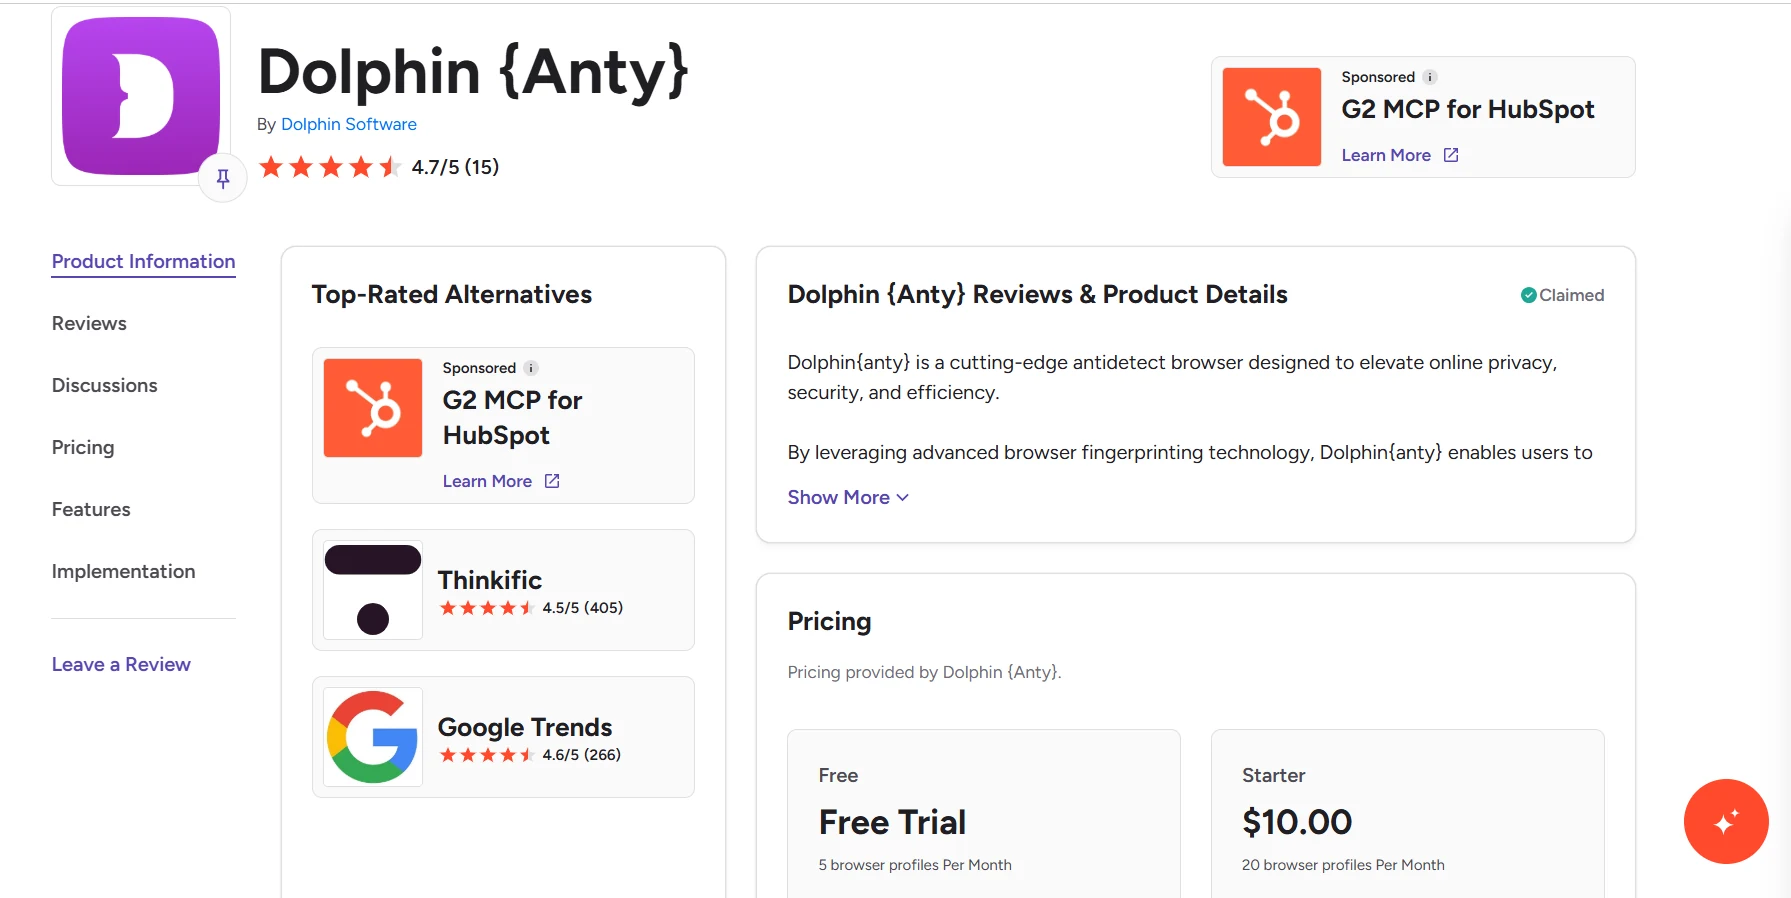Select the Product Information tab
Image resolution: width=1791 pixels, height=898 pixels.
pyautogui.click(x=144, y=261)
